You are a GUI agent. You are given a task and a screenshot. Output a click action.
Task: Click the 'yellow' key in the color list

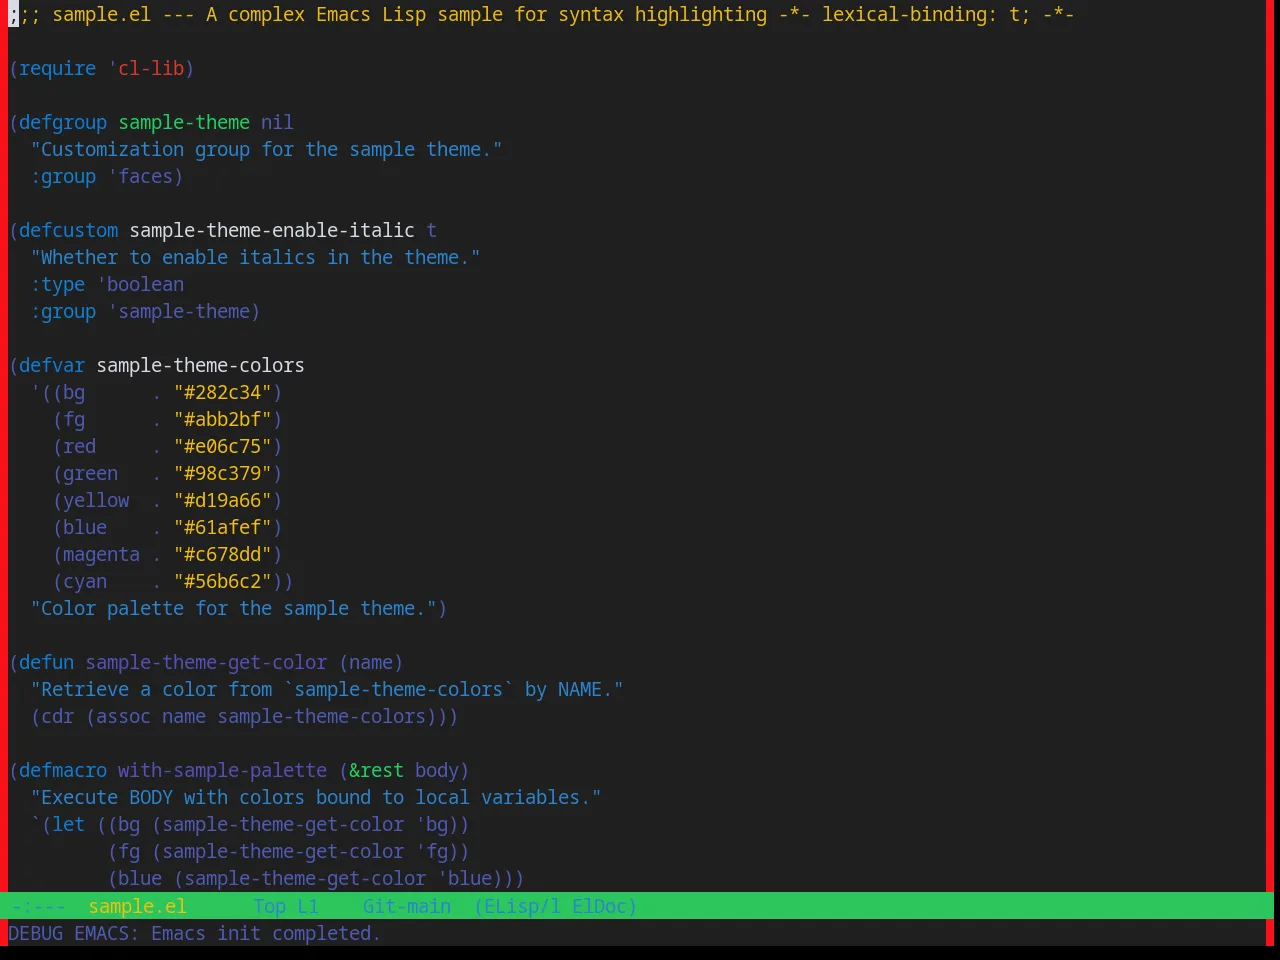96,500
